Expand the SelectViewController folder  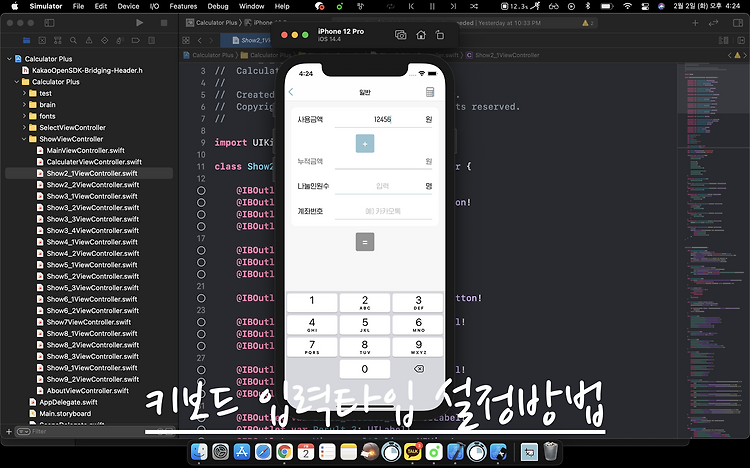coord(24,128)
